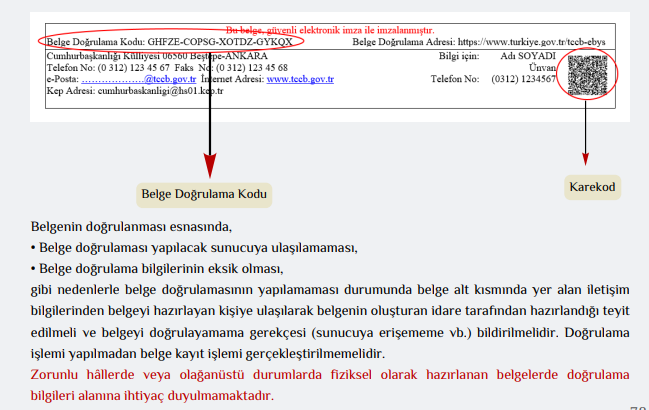Image resolution: width=649 pixels, height=410 pixels.
Task: Click the line 'işlemi yapılmadan belge kayıt işlemi gerçekleştirilmemelidir.'
Action: coord(208,354)
